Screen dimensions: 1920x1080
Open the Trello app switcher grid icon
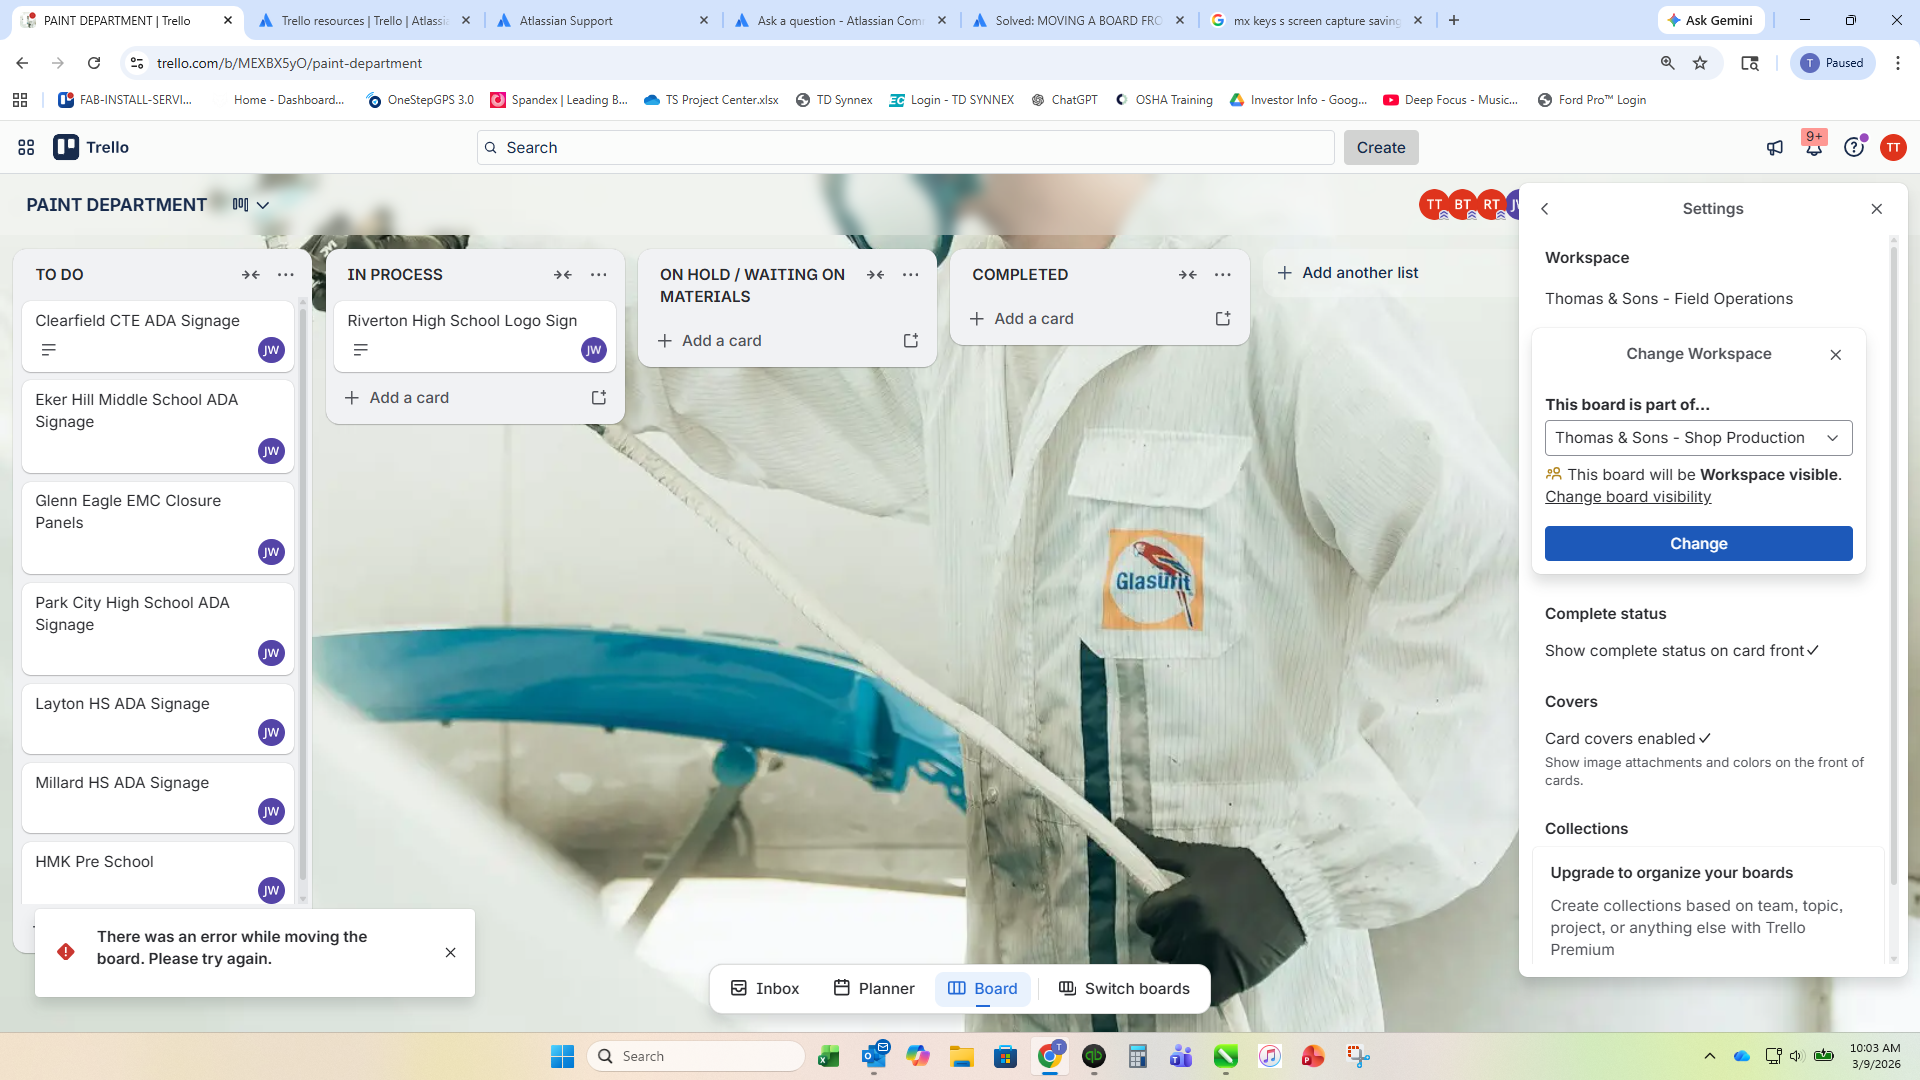[x=26, y=147]
